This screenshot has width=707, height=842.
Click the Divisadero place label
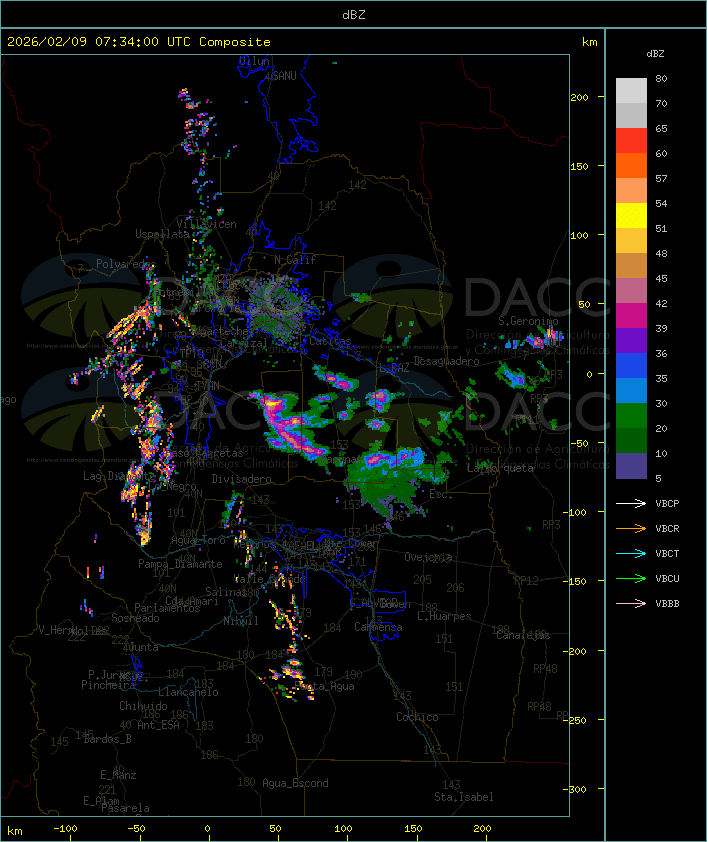(x=241, y=479)
